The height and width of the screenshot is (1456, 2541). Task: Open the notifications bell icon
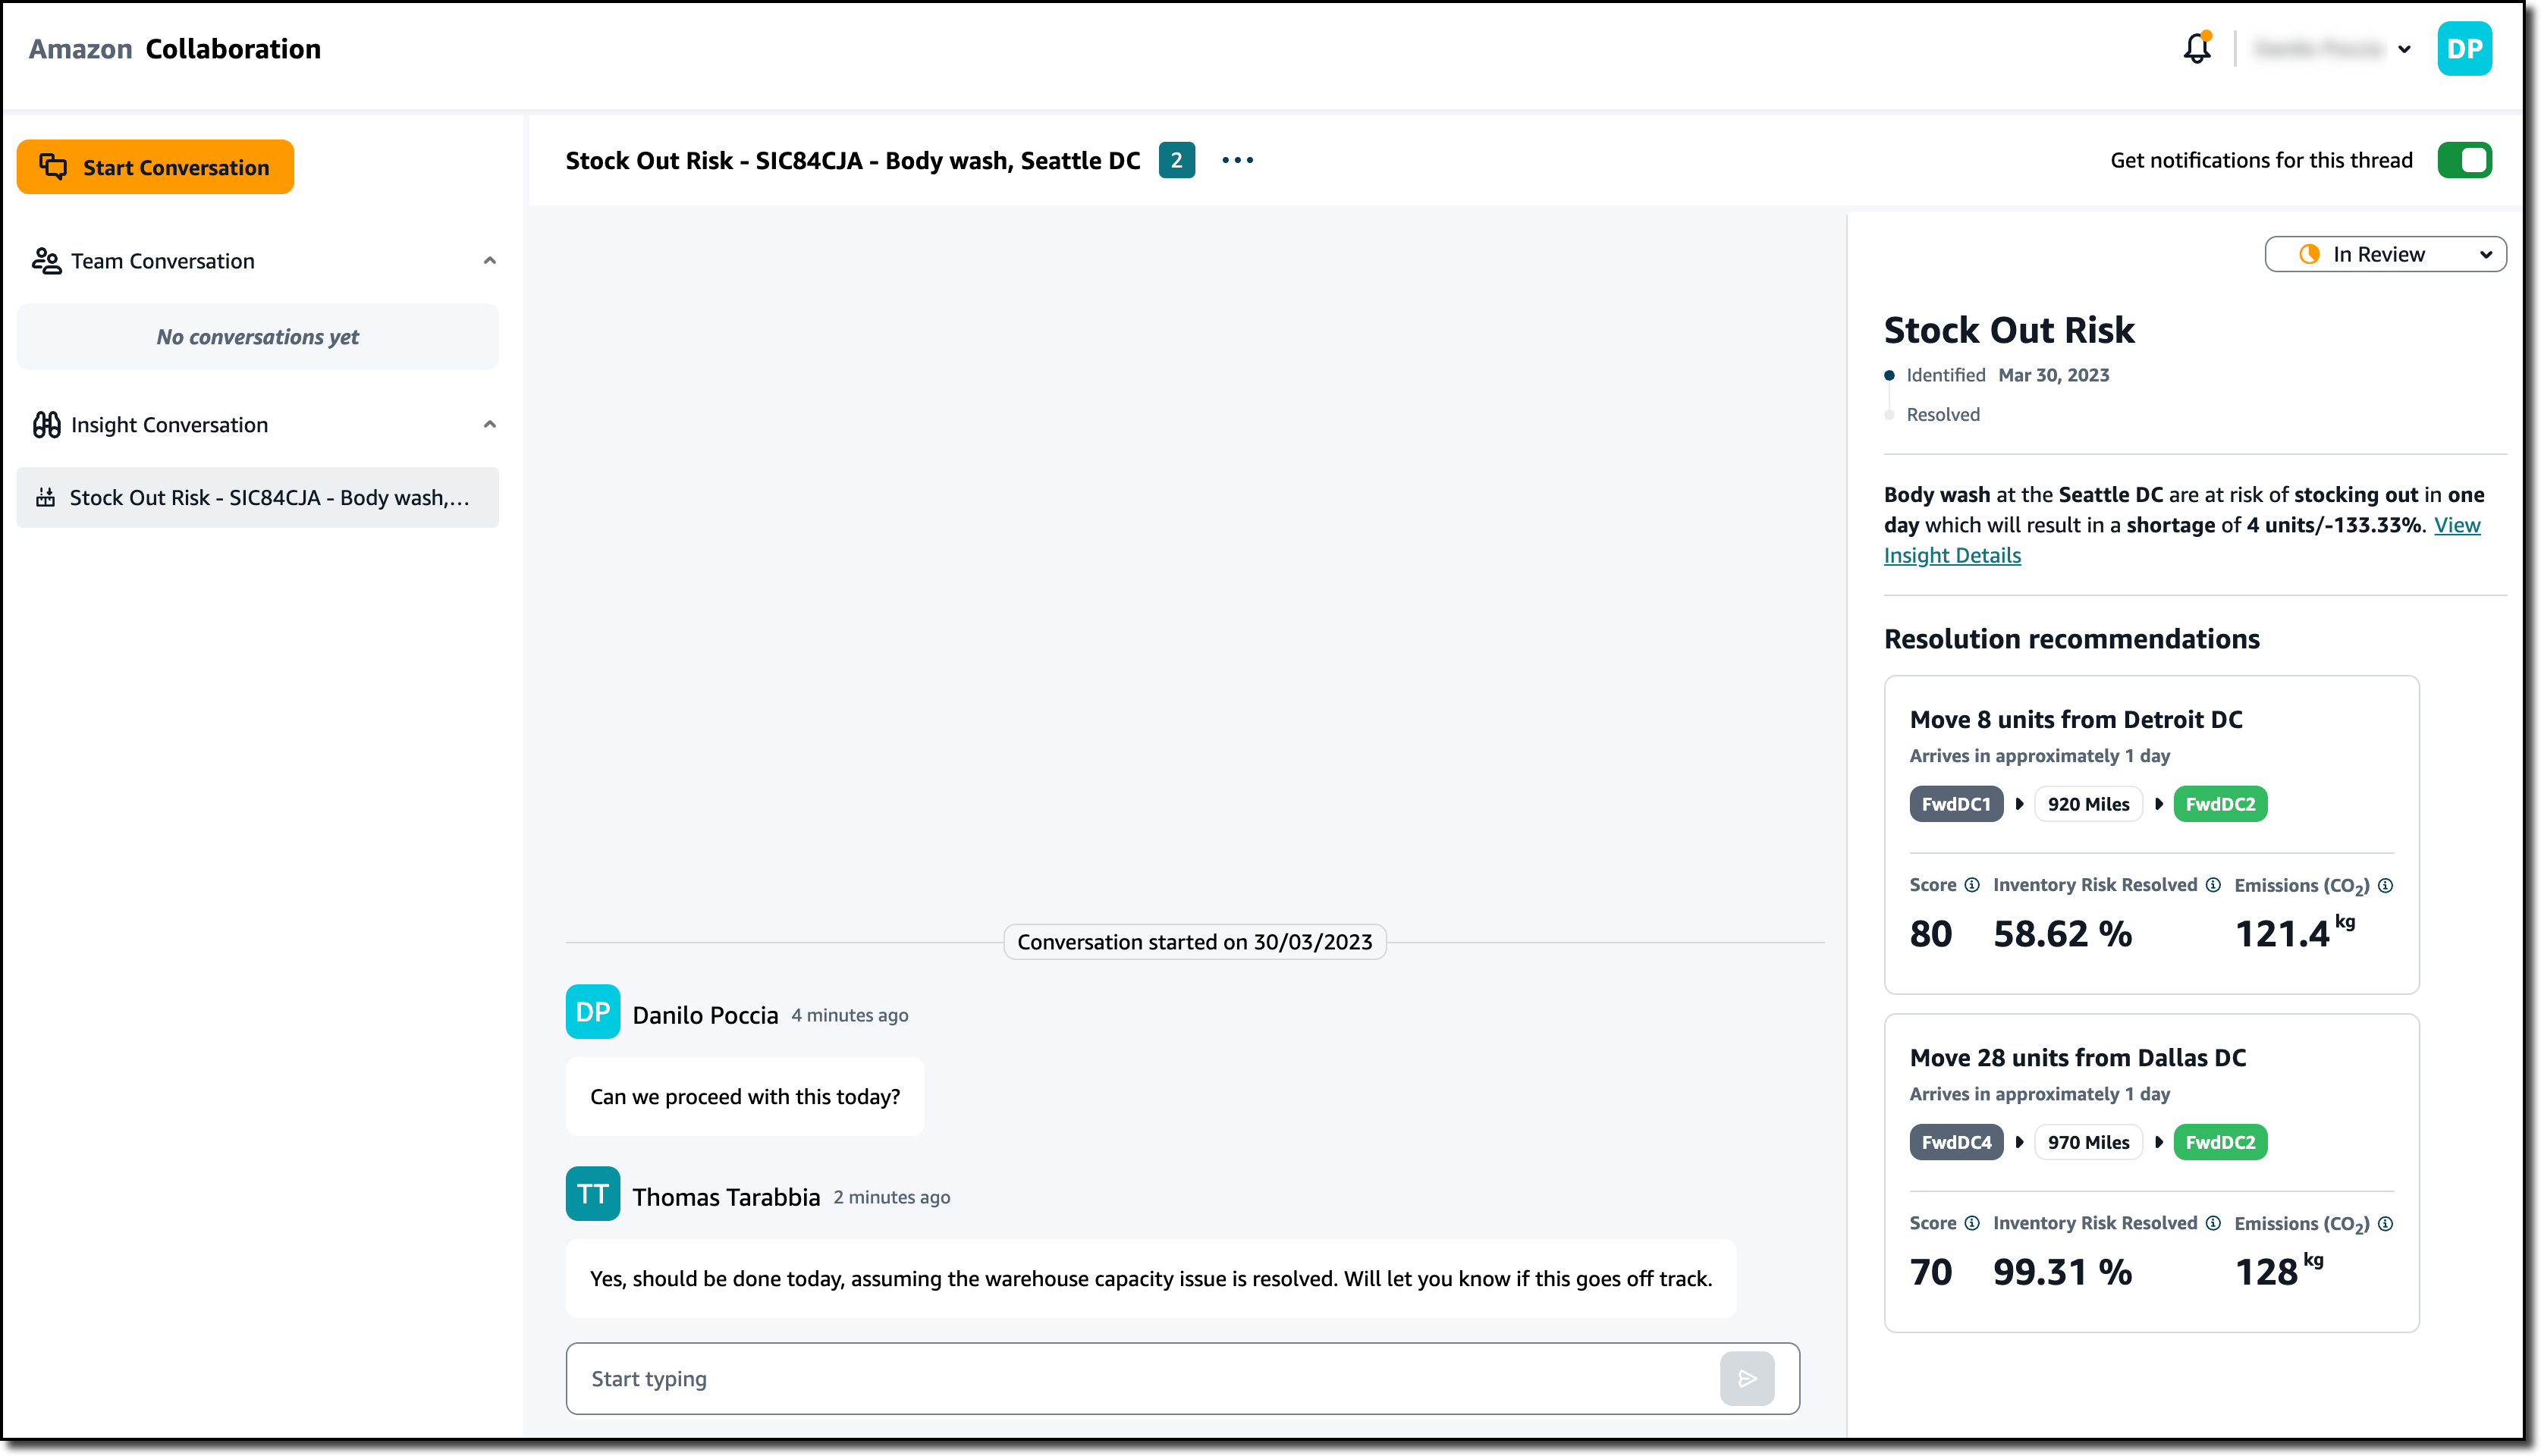click(2196, 48)
